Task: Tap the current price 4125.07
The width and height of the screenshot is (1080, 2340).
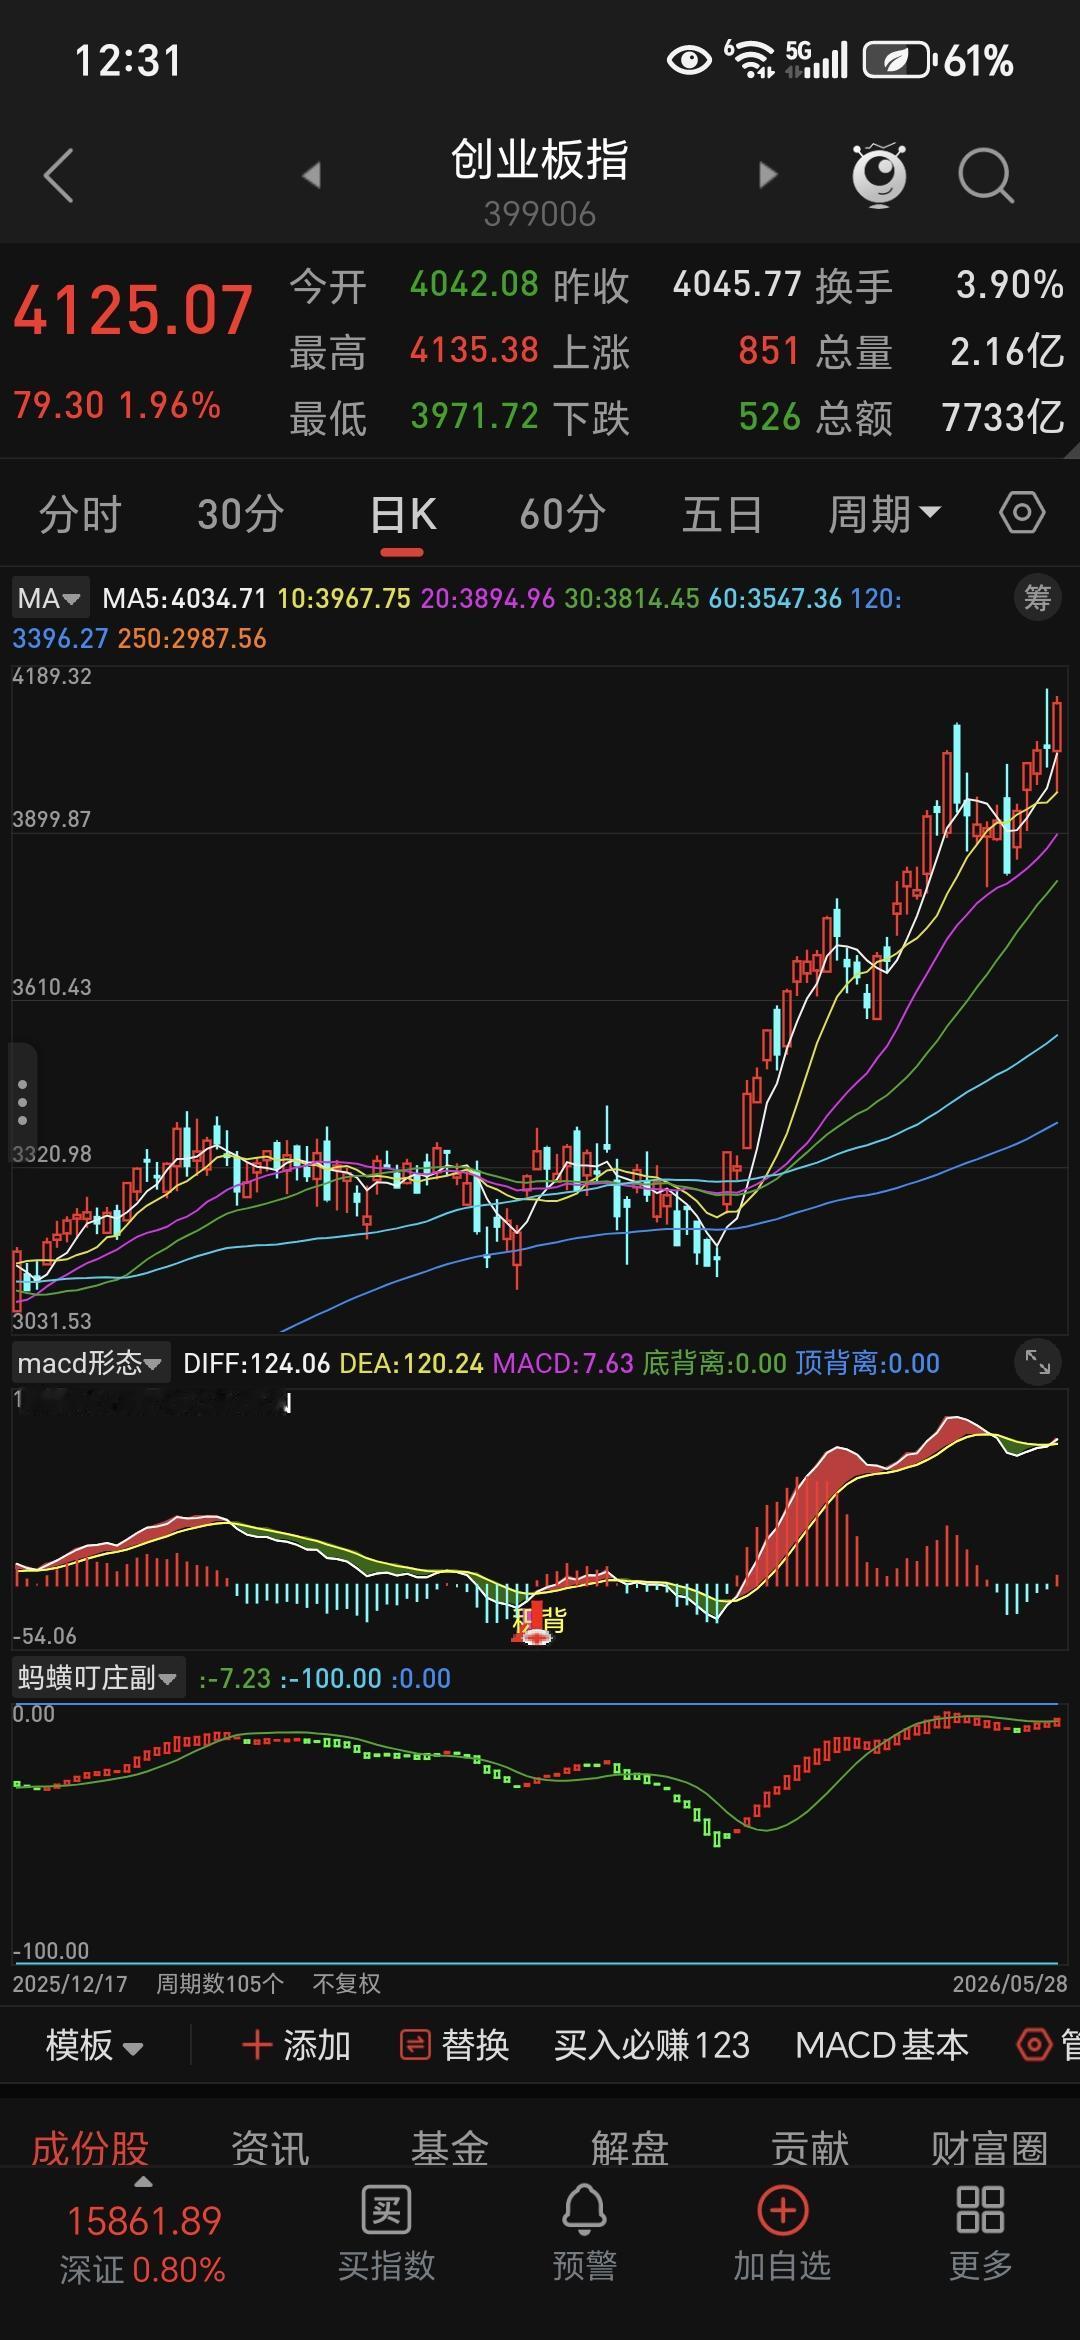Action: pos(133,310)
